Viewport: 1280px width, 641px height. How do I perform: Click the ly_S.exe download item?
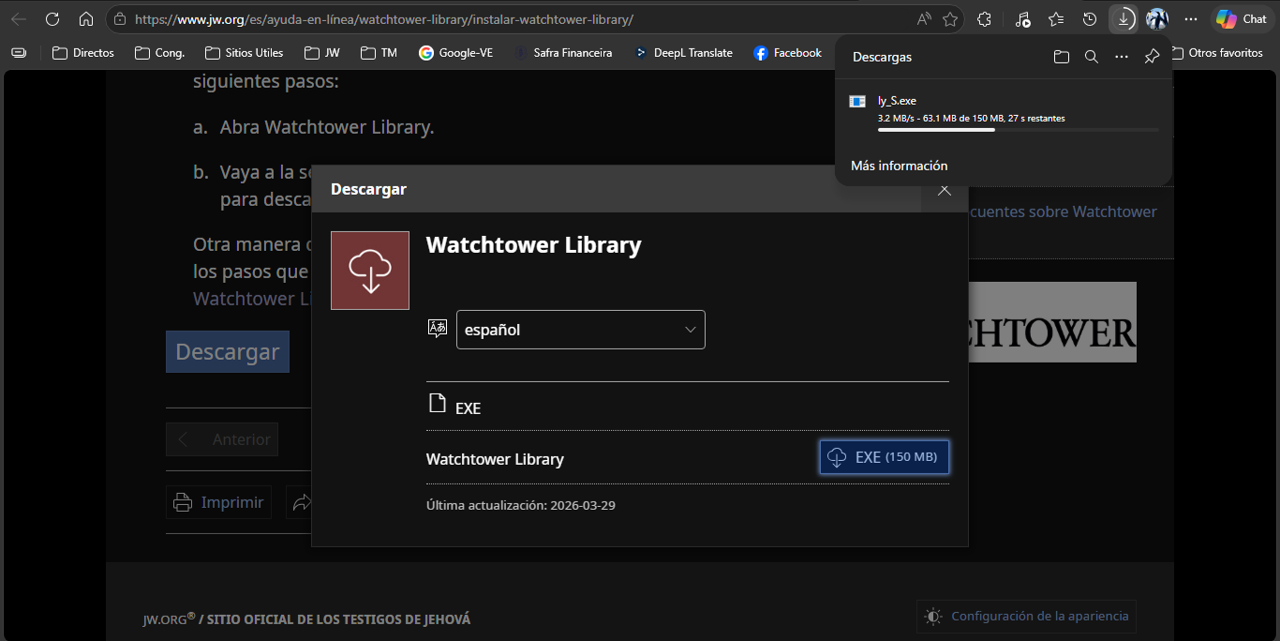1003,111
